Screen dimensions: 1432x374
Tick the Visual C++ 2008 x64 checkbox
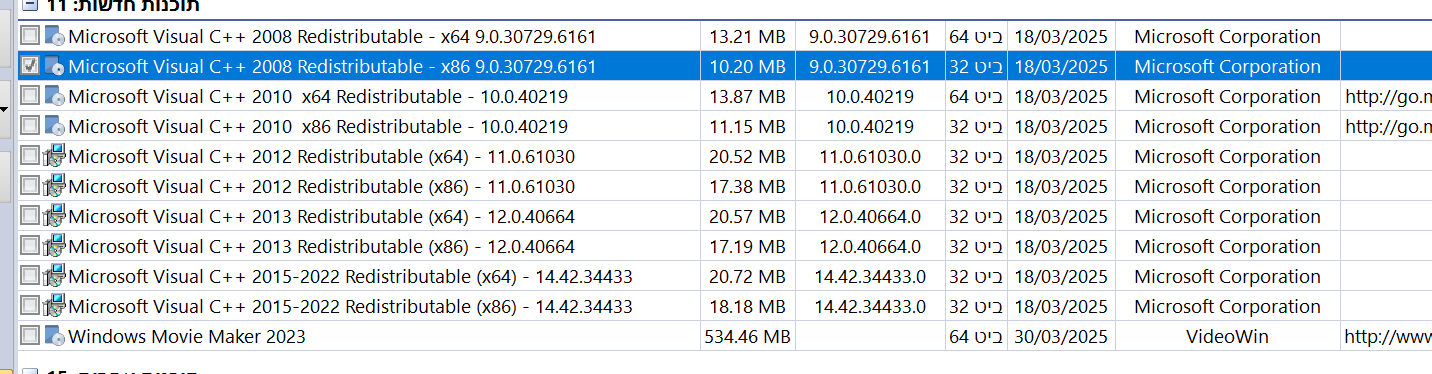30,37
